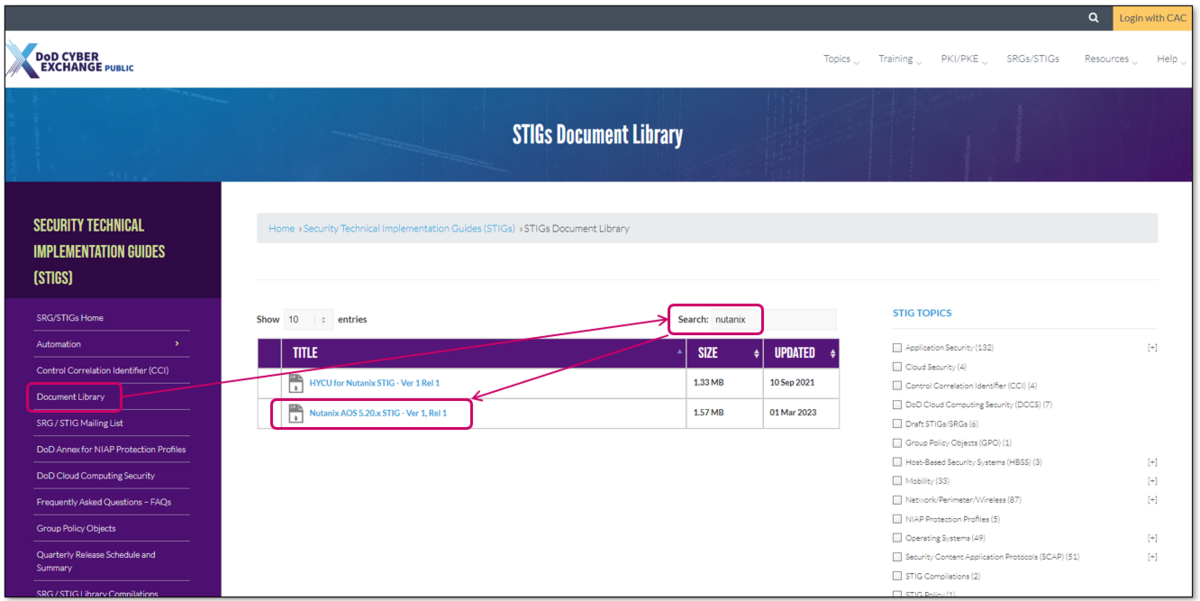Check Network/Perimeter/Wireless (87) topic
The image size is (1200, 601).
[897, 500]
